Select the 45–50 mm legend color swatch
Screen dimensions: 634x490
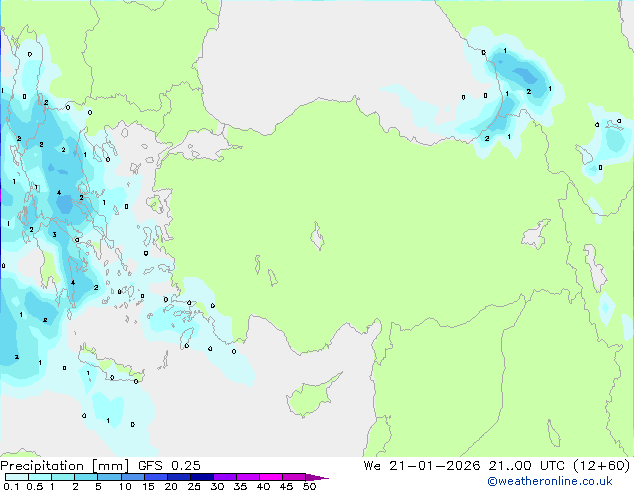(x=294, y=477)
